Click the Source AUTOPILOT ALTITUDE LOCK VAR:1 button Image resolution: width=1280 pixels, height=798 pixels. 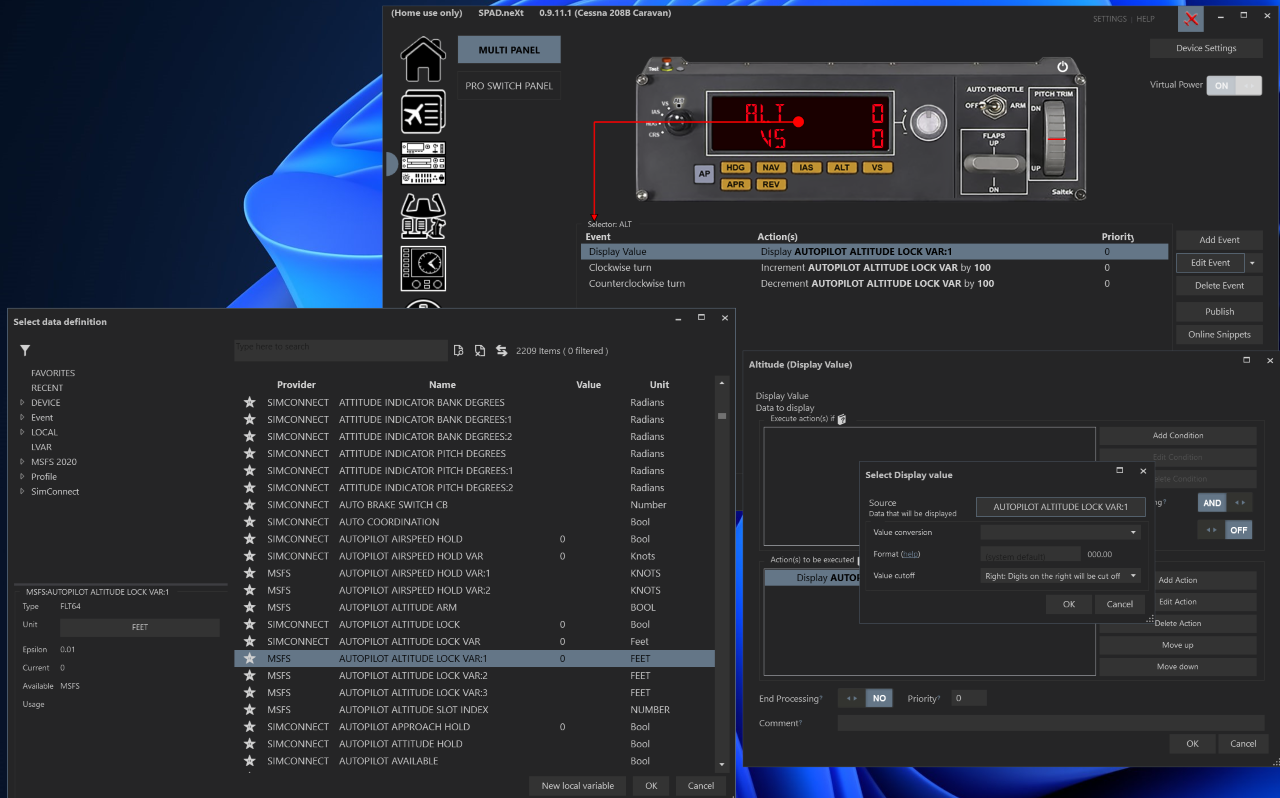tap(1061, 507)
